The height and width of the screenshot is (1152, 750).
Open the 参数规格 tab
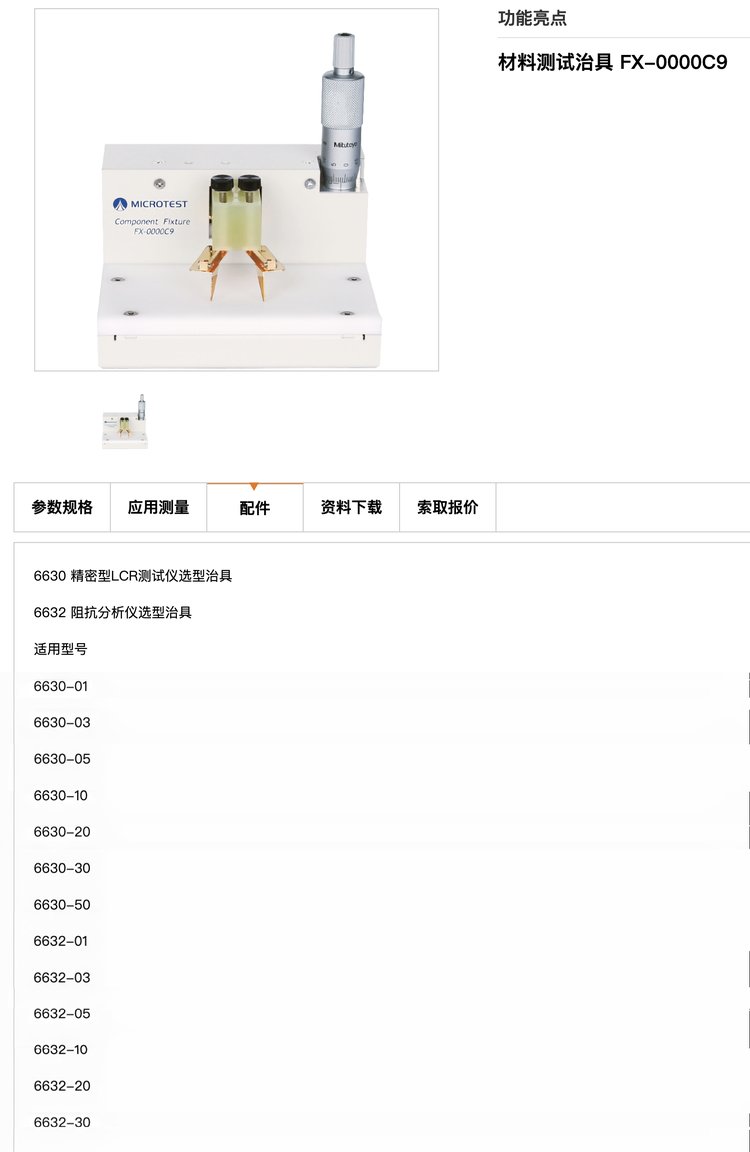pyautogui.click(x=62, y=507)
